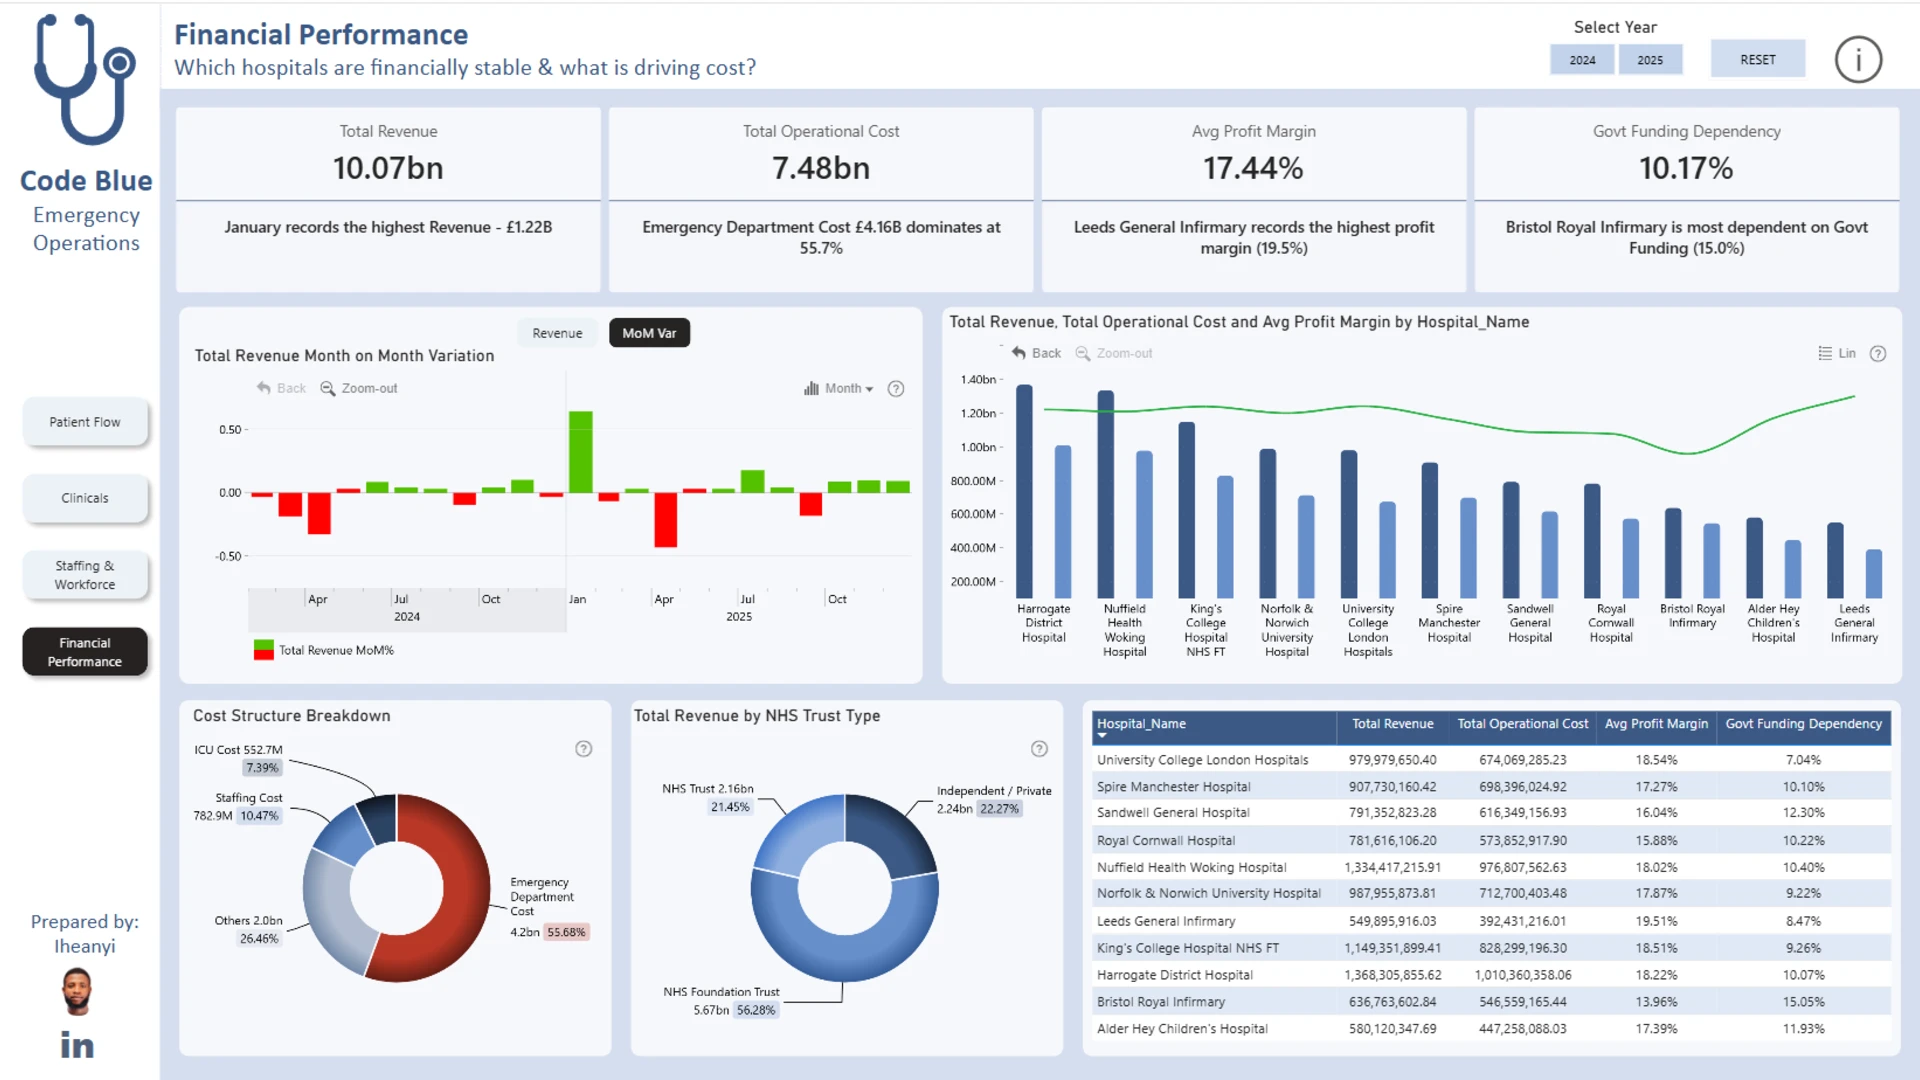1920x1080 pixels.
Task: Select year 2024 filter
Action: (x=1582, y=60)
